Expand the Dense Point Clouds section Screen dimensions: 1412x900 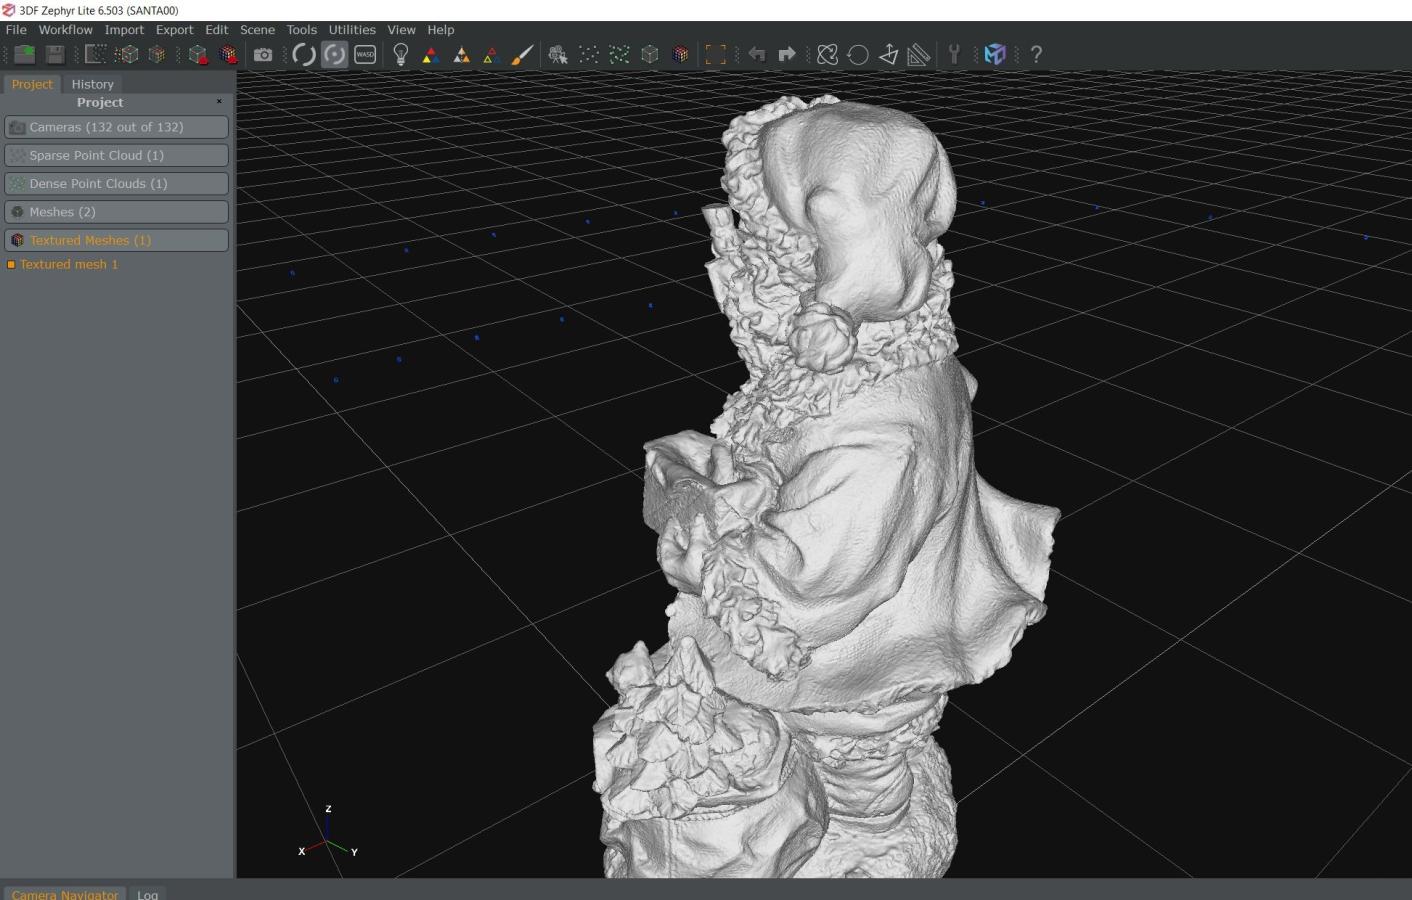tap(116, 184)
